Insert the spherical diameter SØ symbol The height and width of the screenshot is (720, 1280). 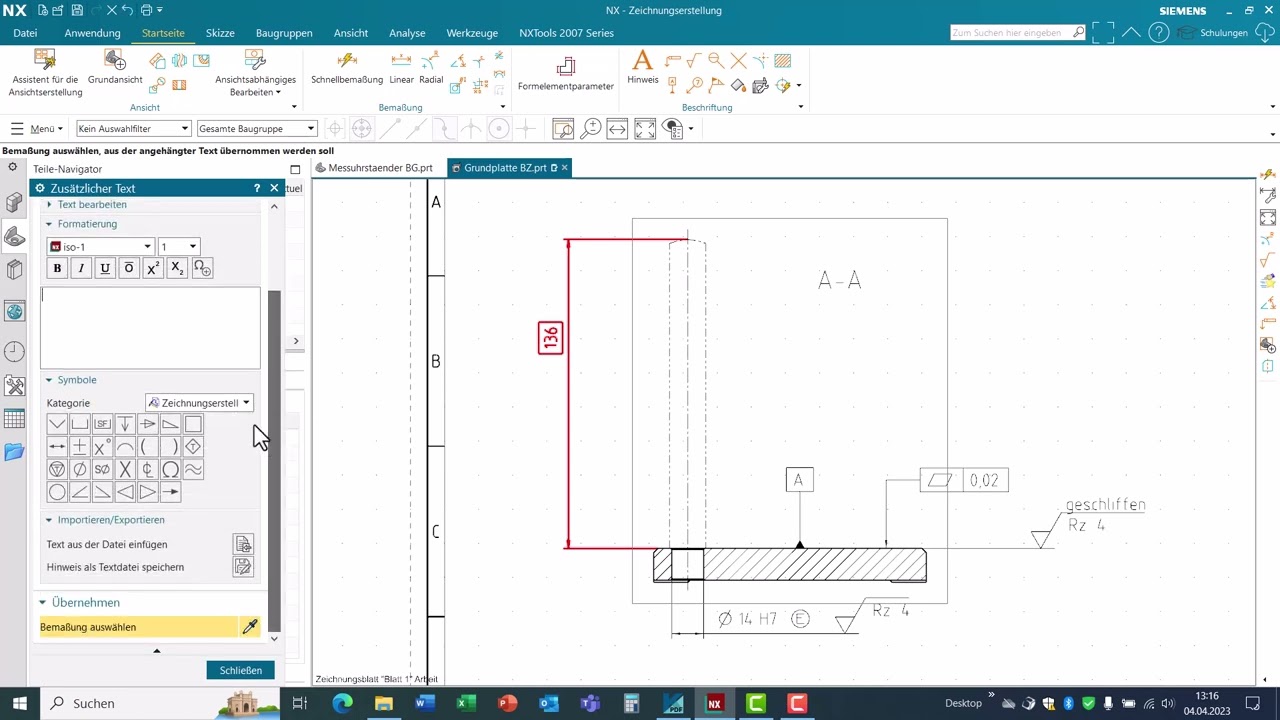point(102,469)
